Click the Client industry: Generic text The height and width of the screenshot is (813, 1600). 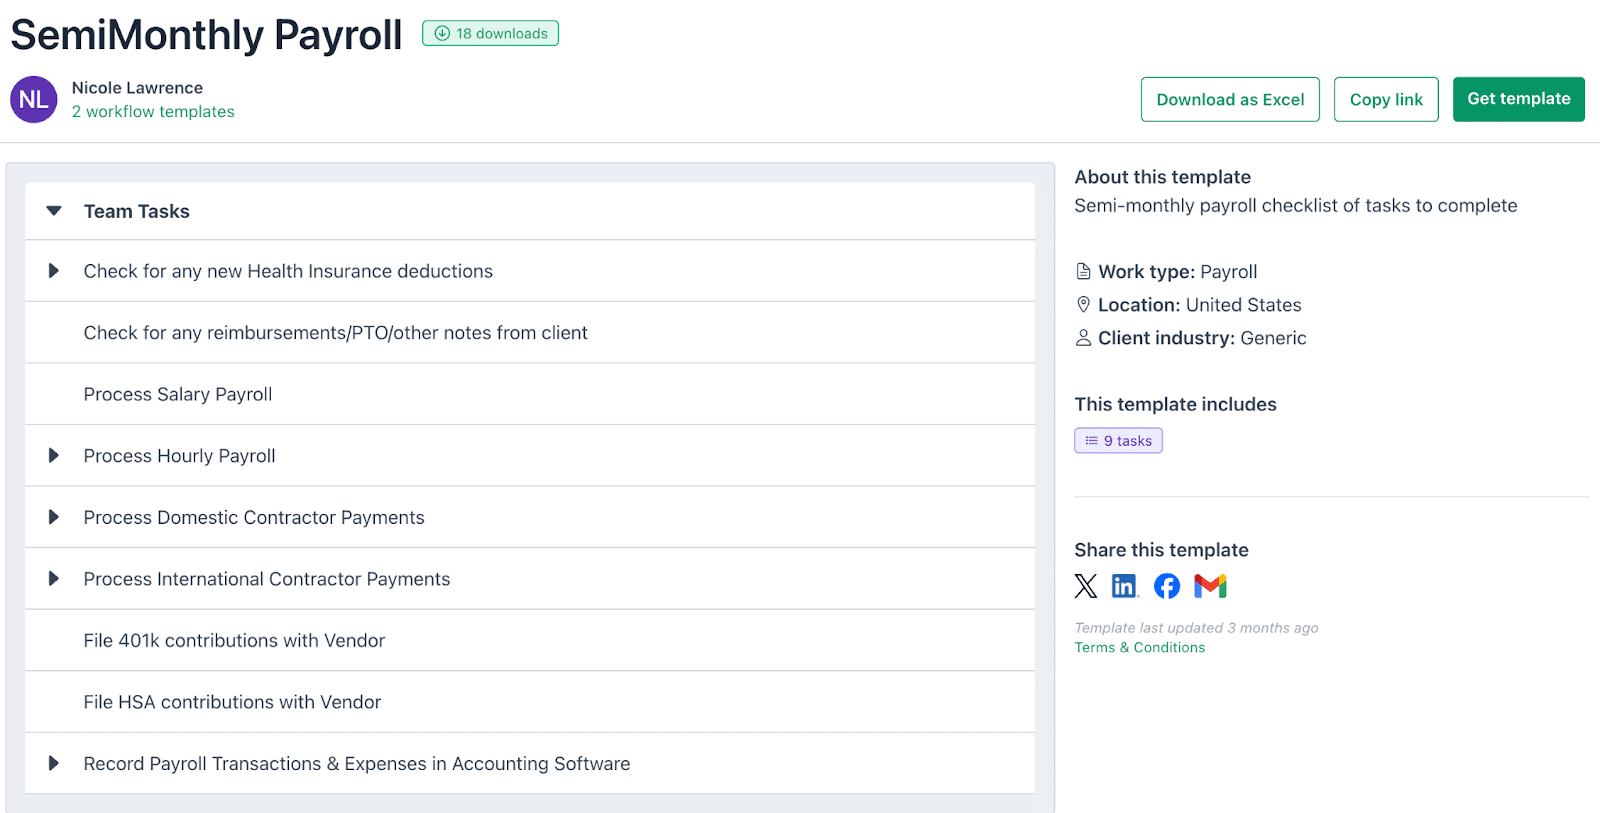(x=1202, y=338)
